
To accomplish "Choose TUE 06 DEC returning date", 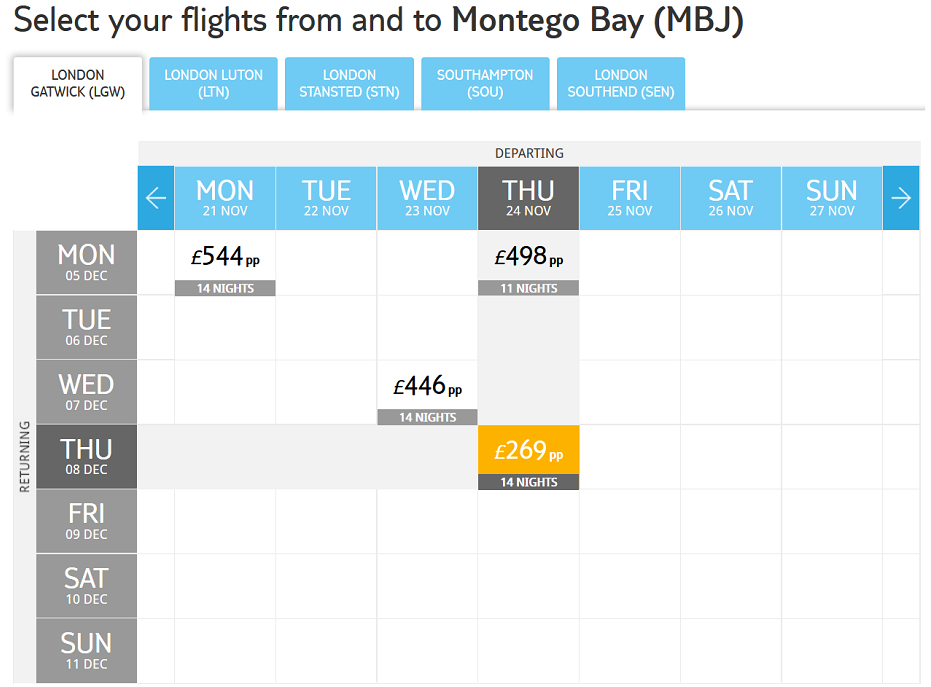I will (x=87, y=327).
